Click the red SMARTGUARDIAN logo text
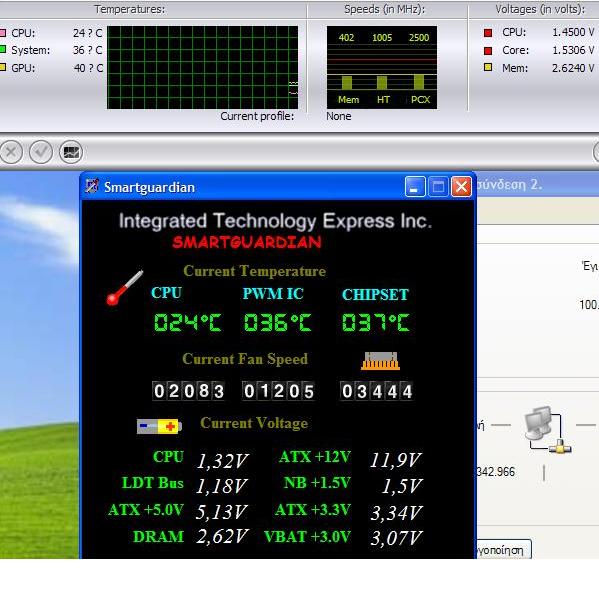Viewport: 599px width, 598px height. 247,242
